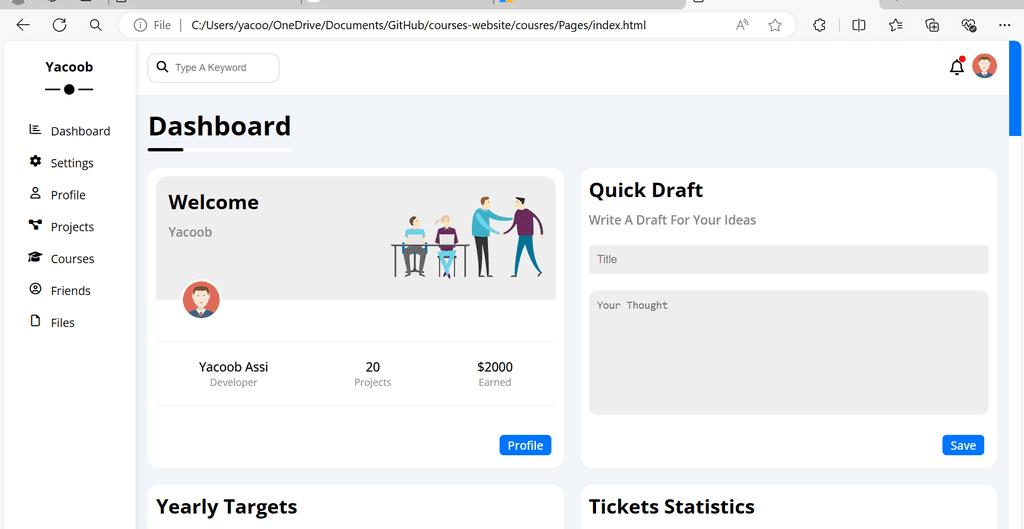Refresh the page with reload icon
Image resolution: width=1024 pixels, height=529 pixels.
click(59, 25)
